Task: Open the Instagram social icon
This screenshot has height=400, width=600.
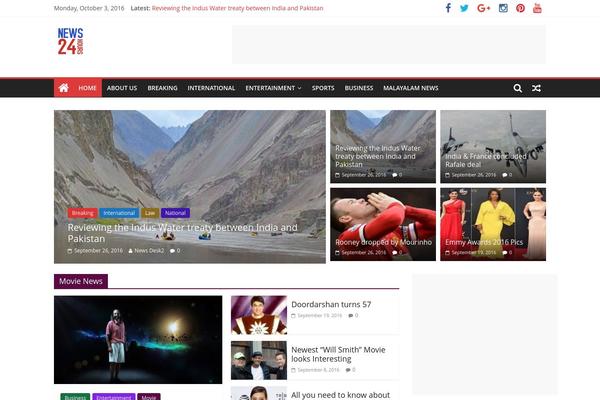Action: coord(503,8)
